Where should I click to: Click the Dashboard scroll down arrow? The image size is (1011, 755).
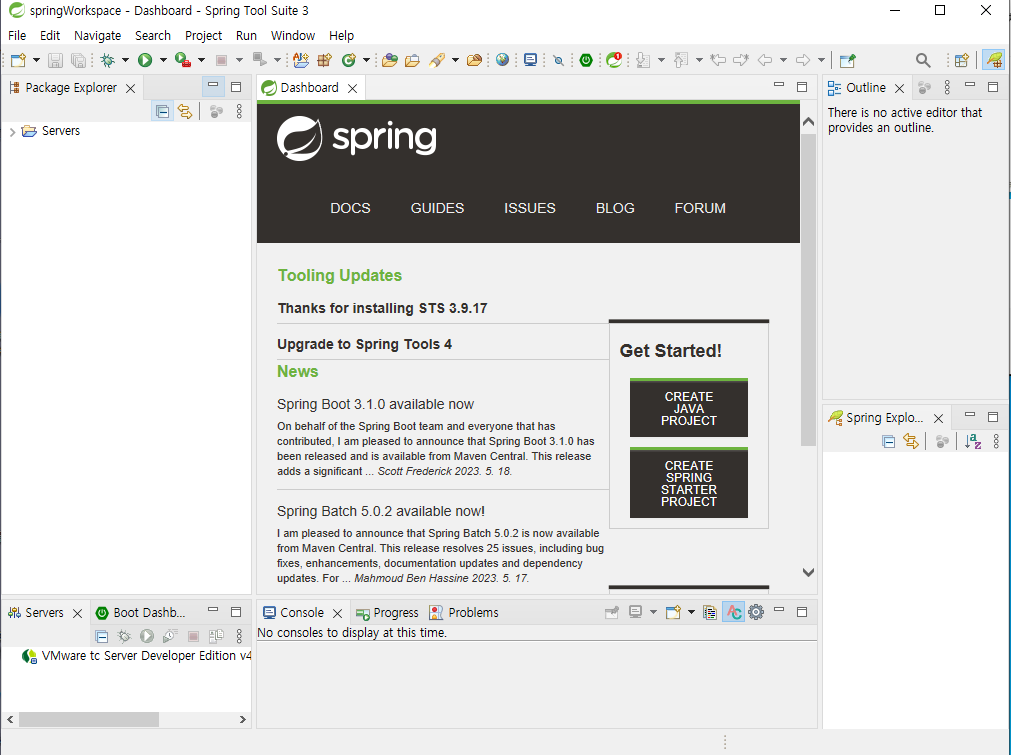[x=808, y=572]
